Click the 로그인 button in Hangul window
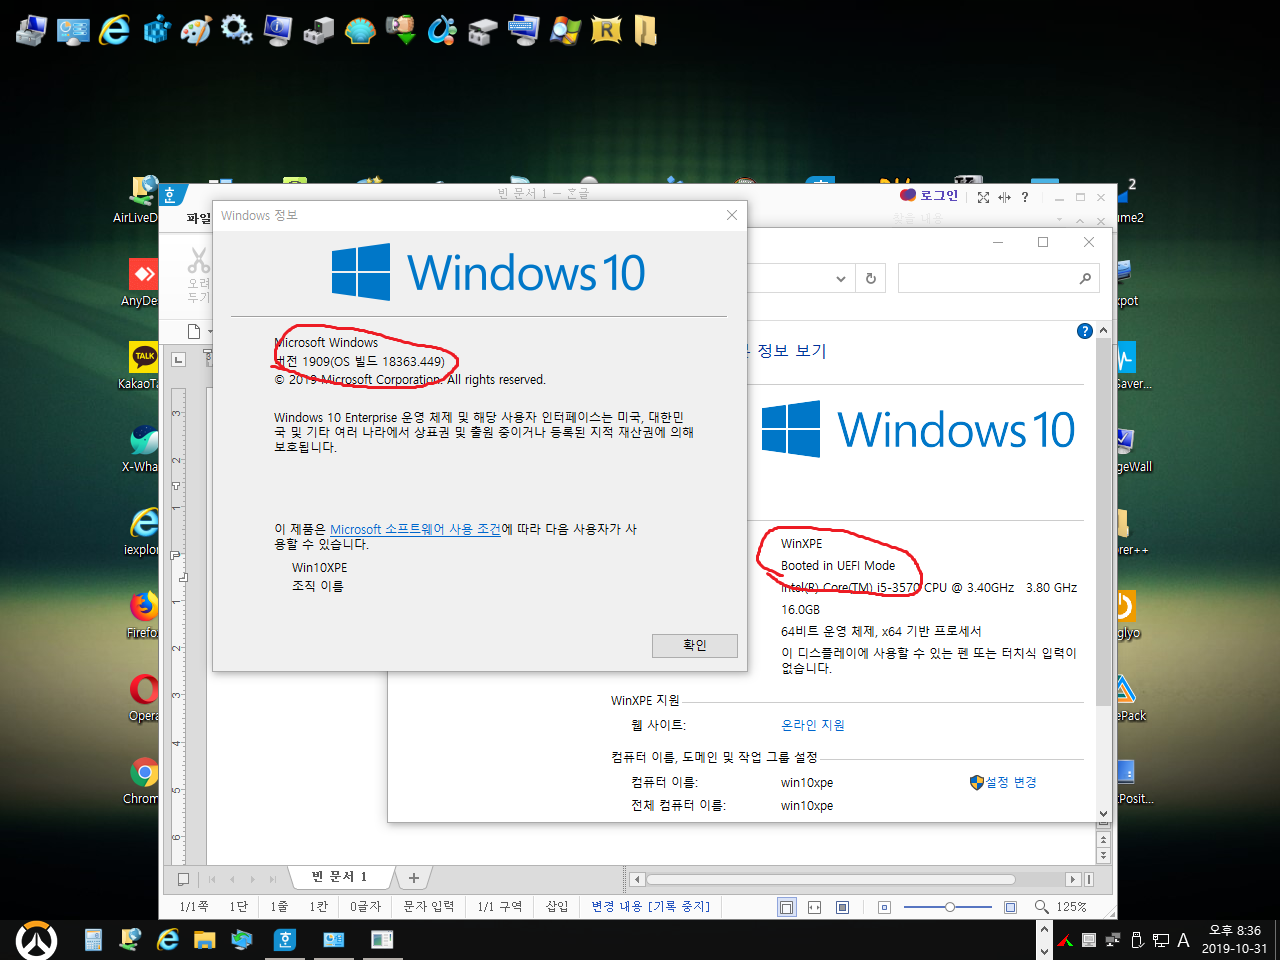1280x960 pixels. point(929,196)
